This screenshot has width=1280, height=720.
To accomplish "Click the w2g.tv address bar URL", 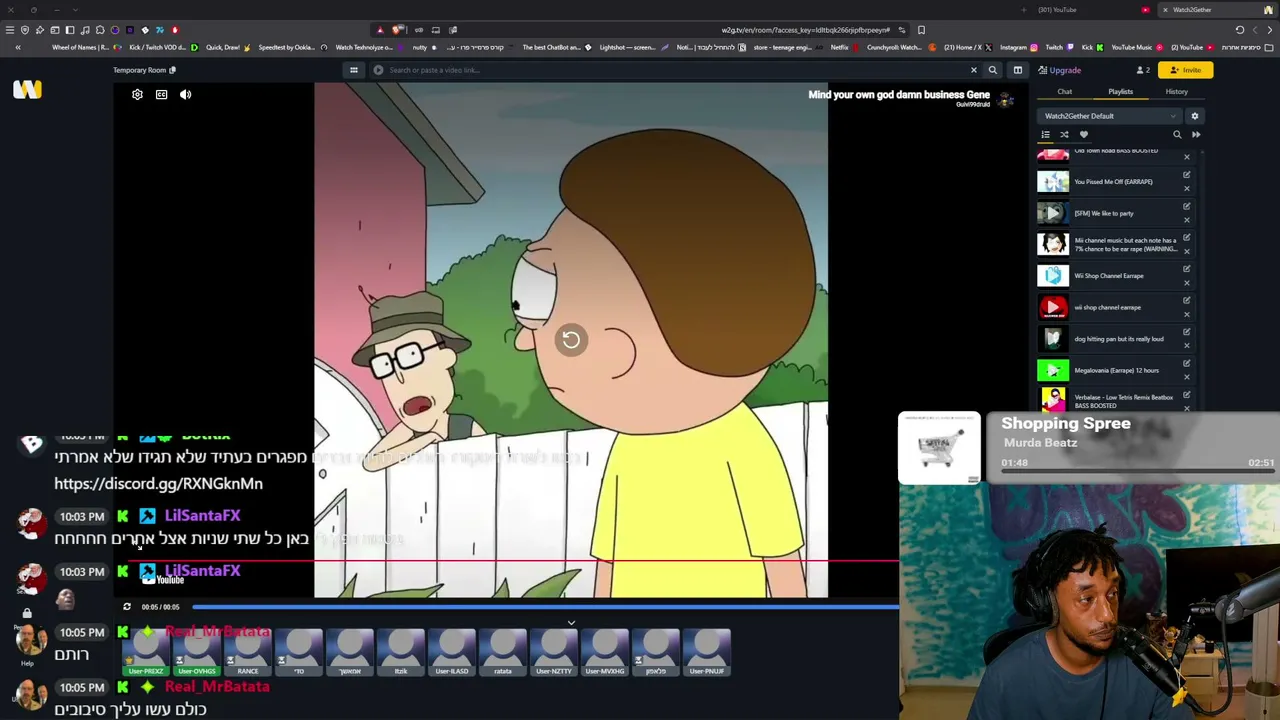I will point(805,30).
